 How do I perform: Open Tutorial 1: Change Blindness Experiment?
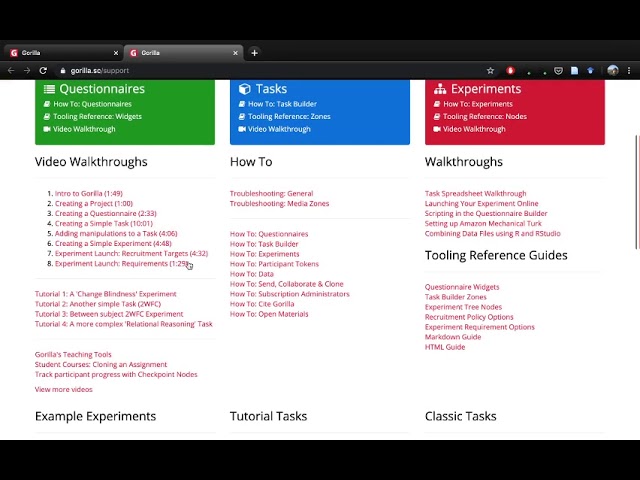(x=106, y=294)
